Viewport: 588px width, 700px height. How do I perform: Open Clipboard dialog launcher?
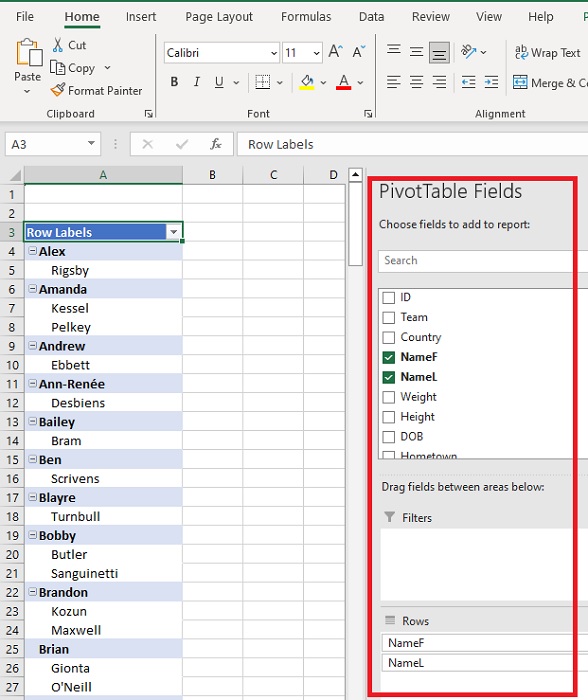(148, 114)
